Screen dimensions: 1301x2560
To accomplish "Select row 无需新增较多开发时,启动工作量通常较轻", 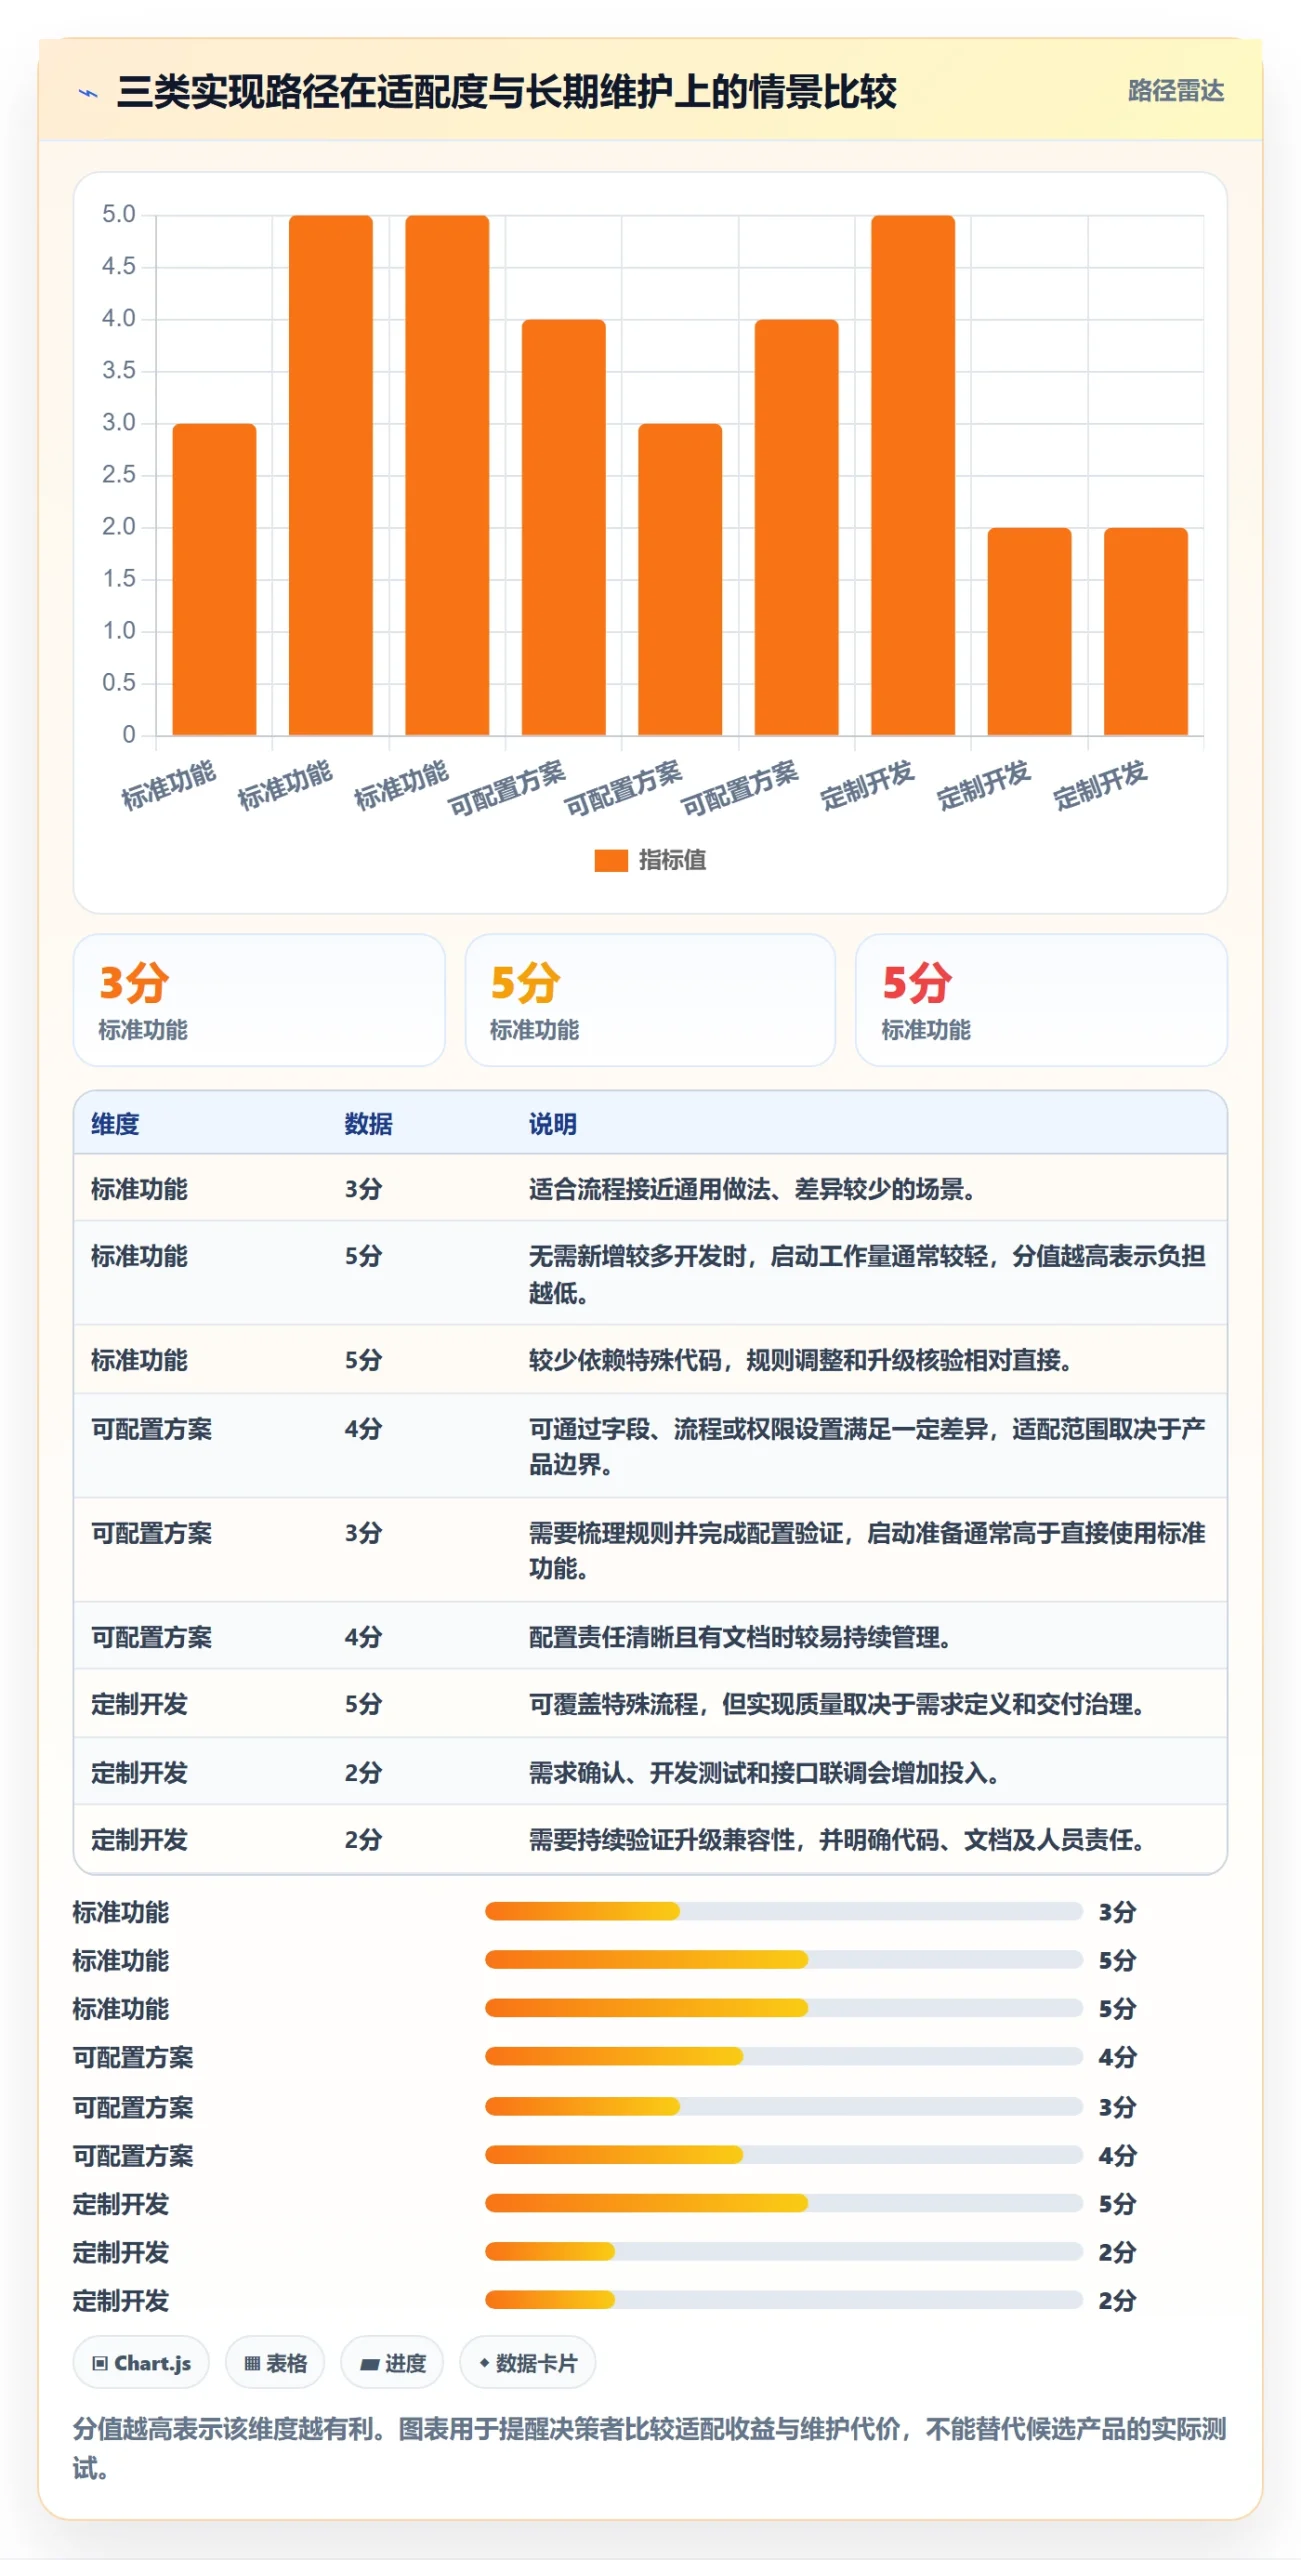I will click(650, 1273).
